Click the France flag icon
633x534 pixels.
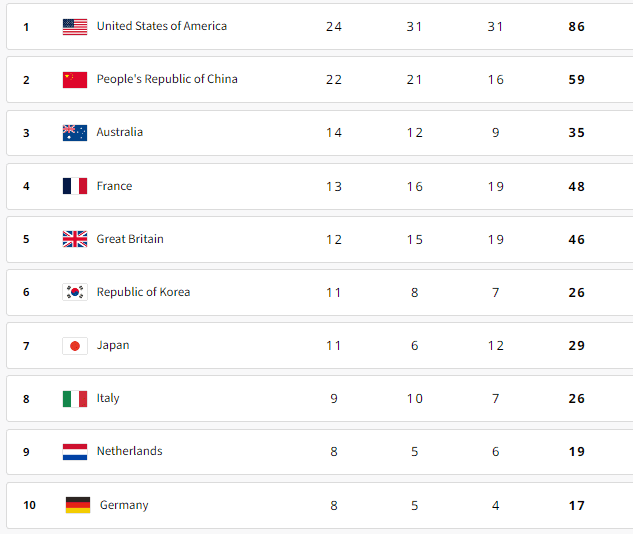[x=75, y=186]
